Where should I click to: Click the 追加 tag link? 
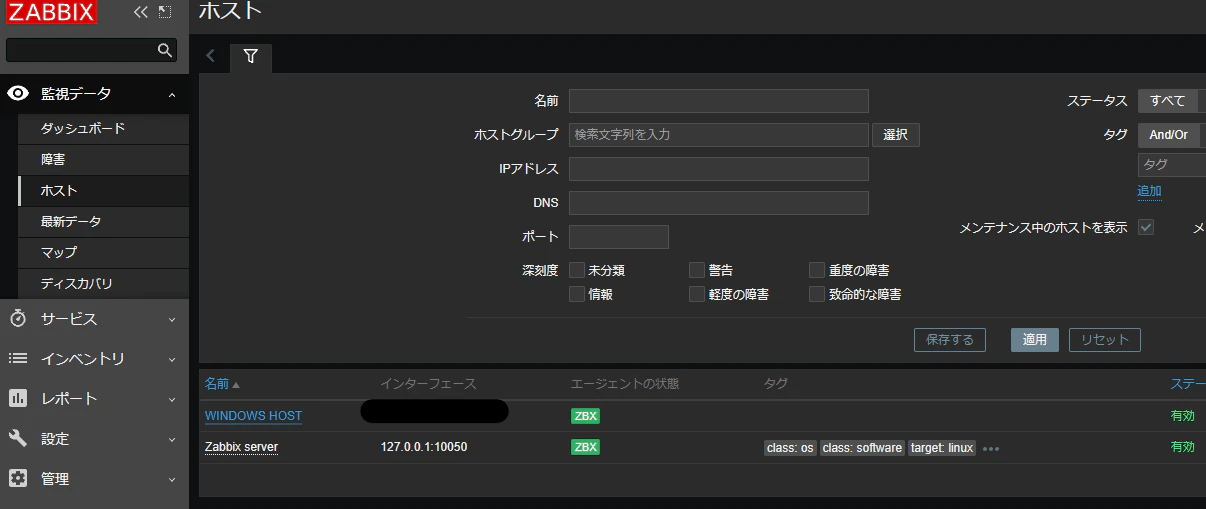1149,191
